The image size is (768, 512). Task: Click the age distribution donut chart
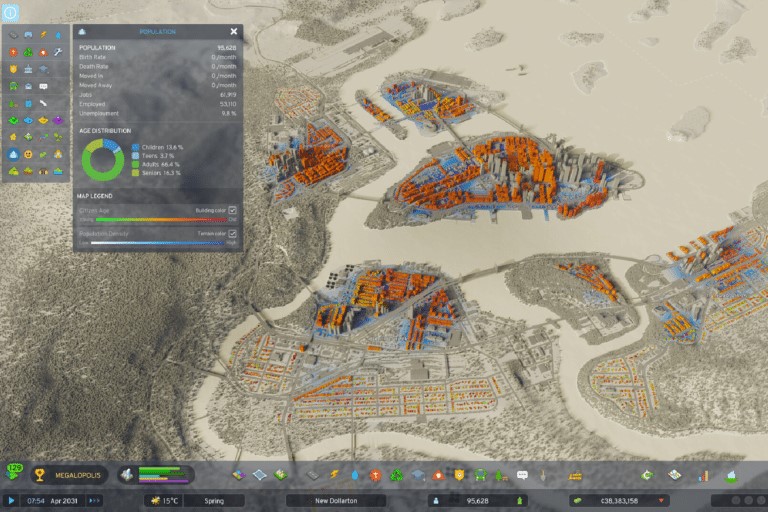(x=103, y=160)
